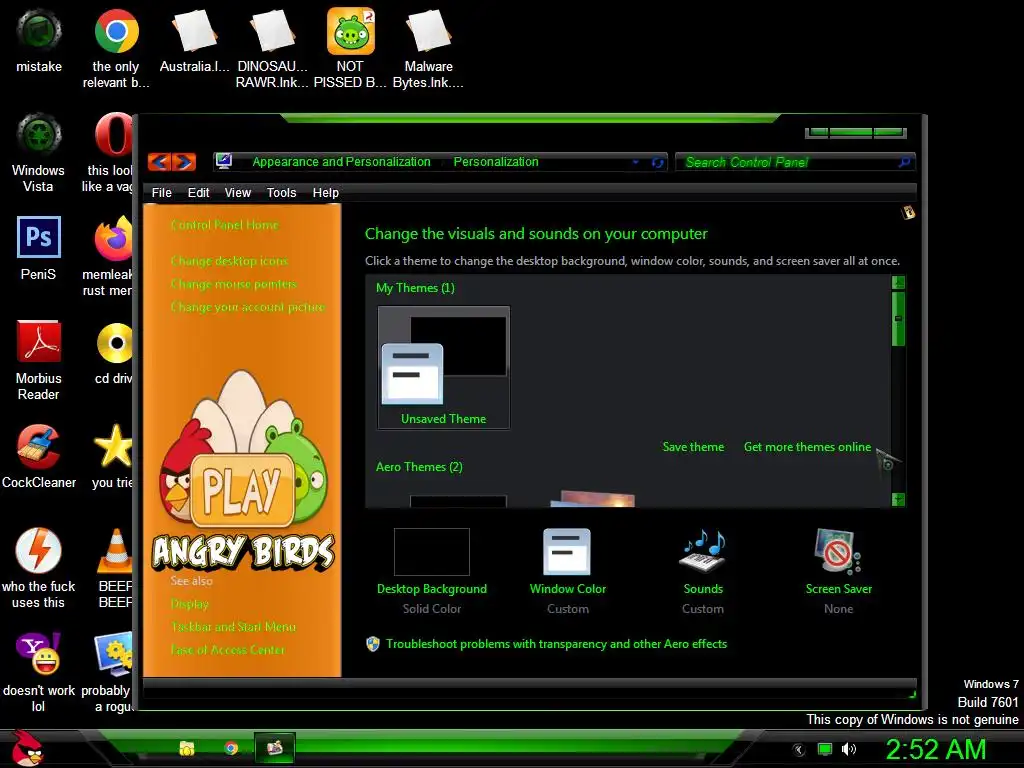Screen dimensions: 1024x768
Task: Click the refresh button in address bar
Action: [x=658, y=163]
